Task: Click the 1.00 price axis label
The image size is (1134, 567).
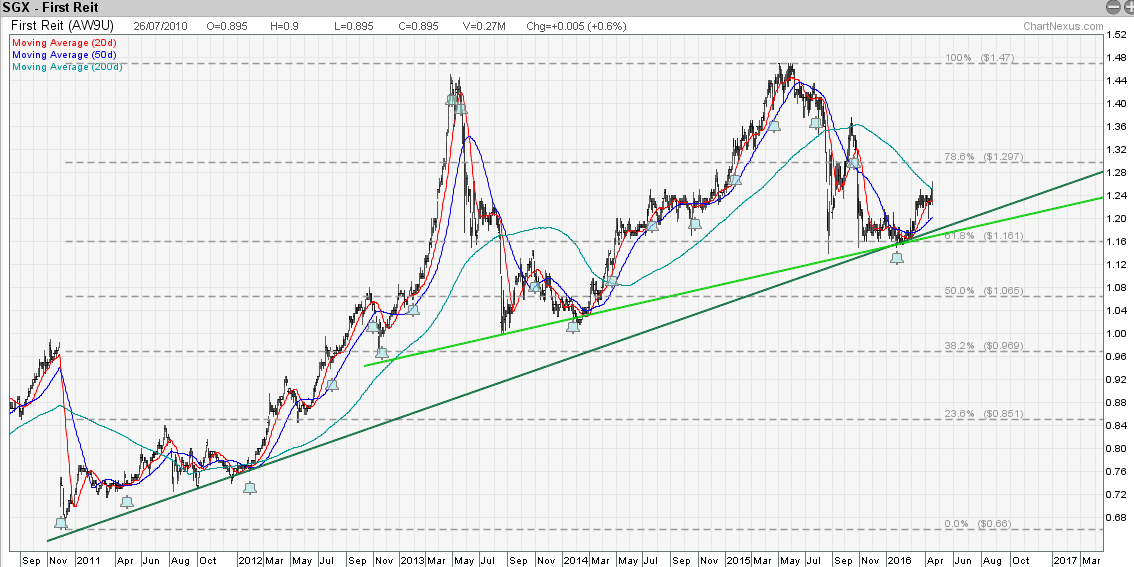Action: pos(1117,333)
